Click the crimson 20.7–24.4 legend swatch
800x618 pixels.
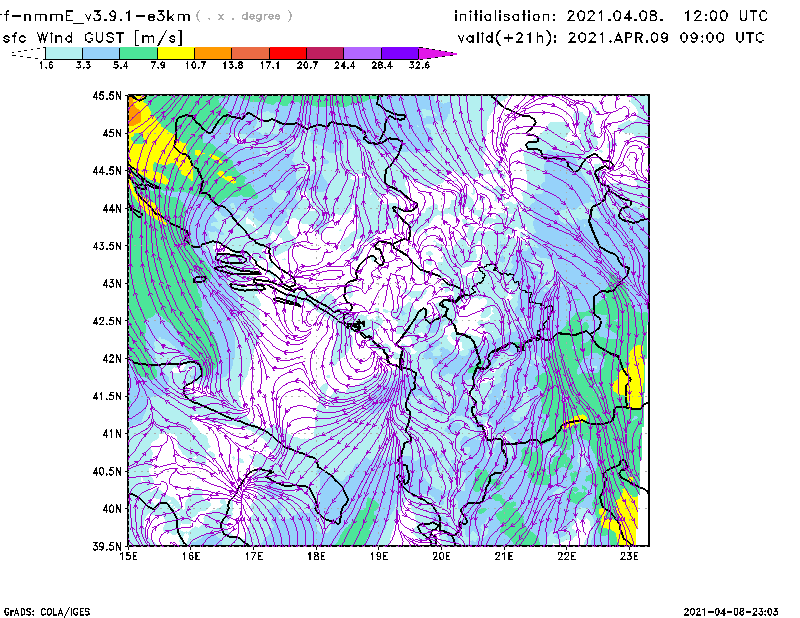(325, 53)
